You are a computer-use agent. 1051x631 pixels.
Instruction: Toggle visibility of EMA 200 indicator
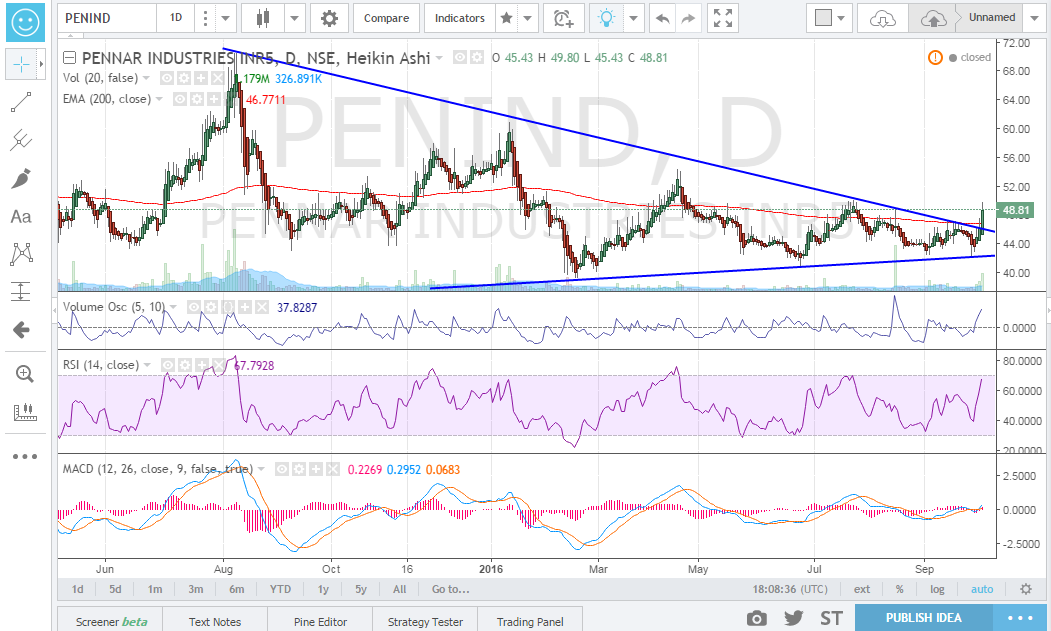tap(180, 99)
